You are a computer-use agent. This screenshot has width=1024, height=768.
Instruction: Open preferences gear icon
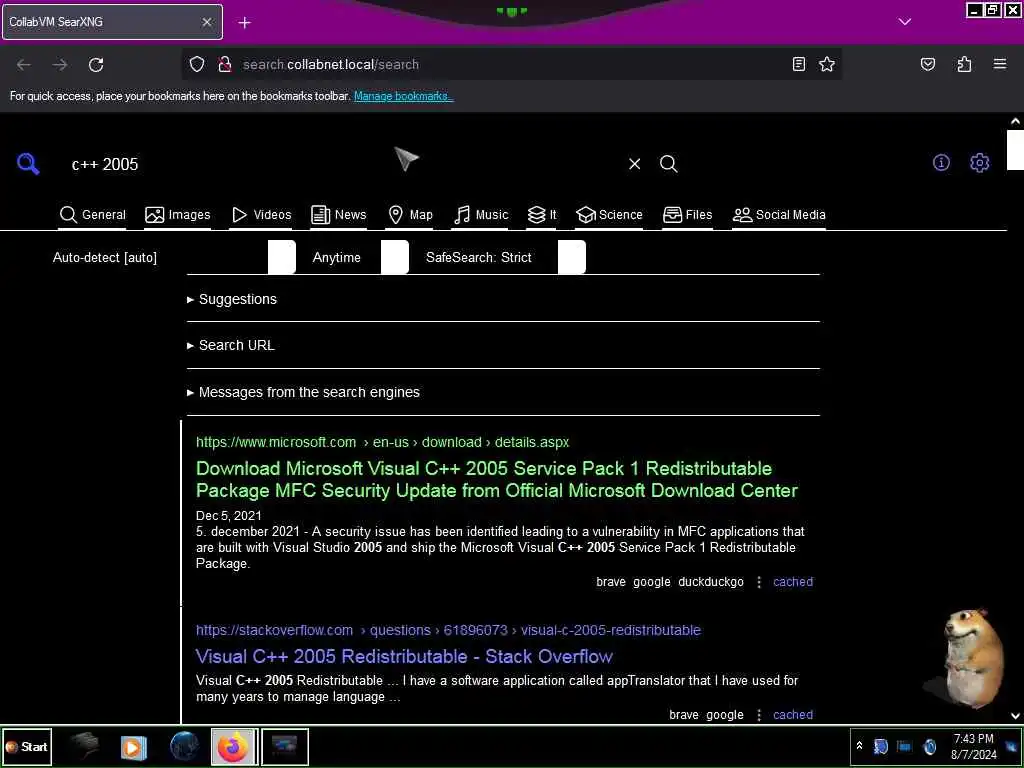[x=980, y=163]
